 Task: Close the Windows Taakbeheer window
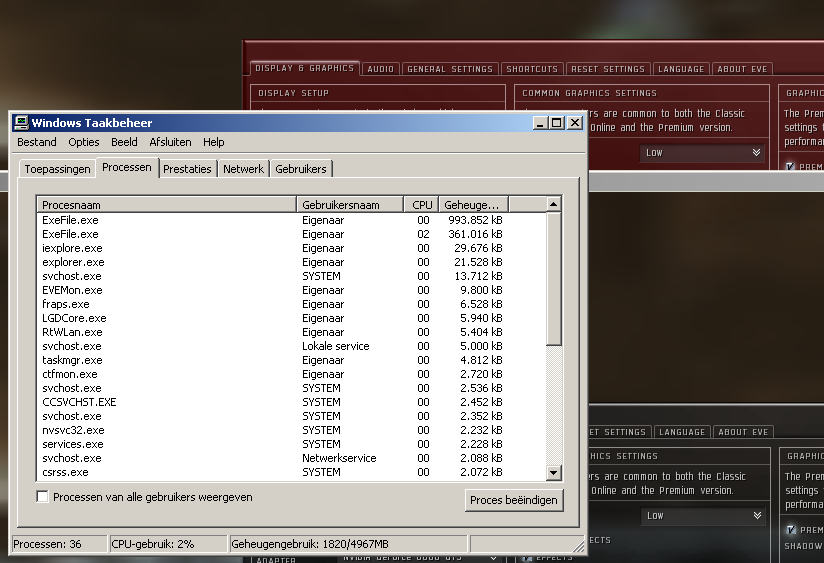575,123
